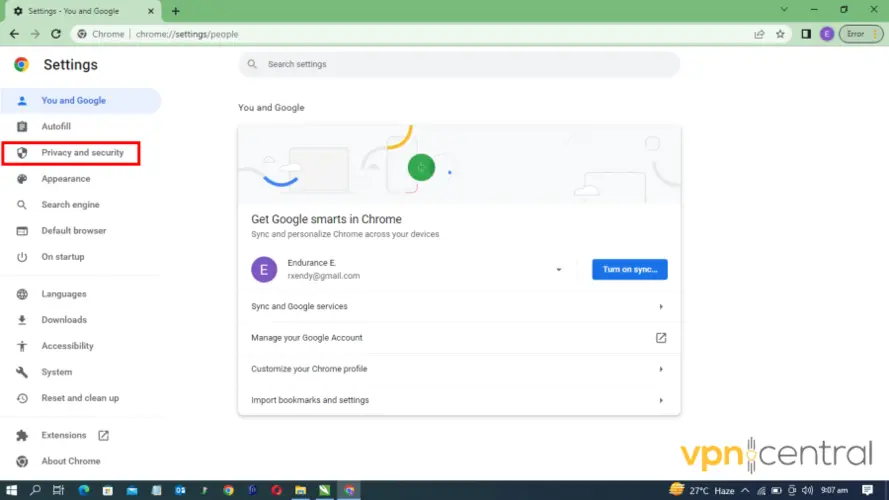Expand the account dropdown arrow
Viewport: 889px width, 500px height.
[558, 270]
